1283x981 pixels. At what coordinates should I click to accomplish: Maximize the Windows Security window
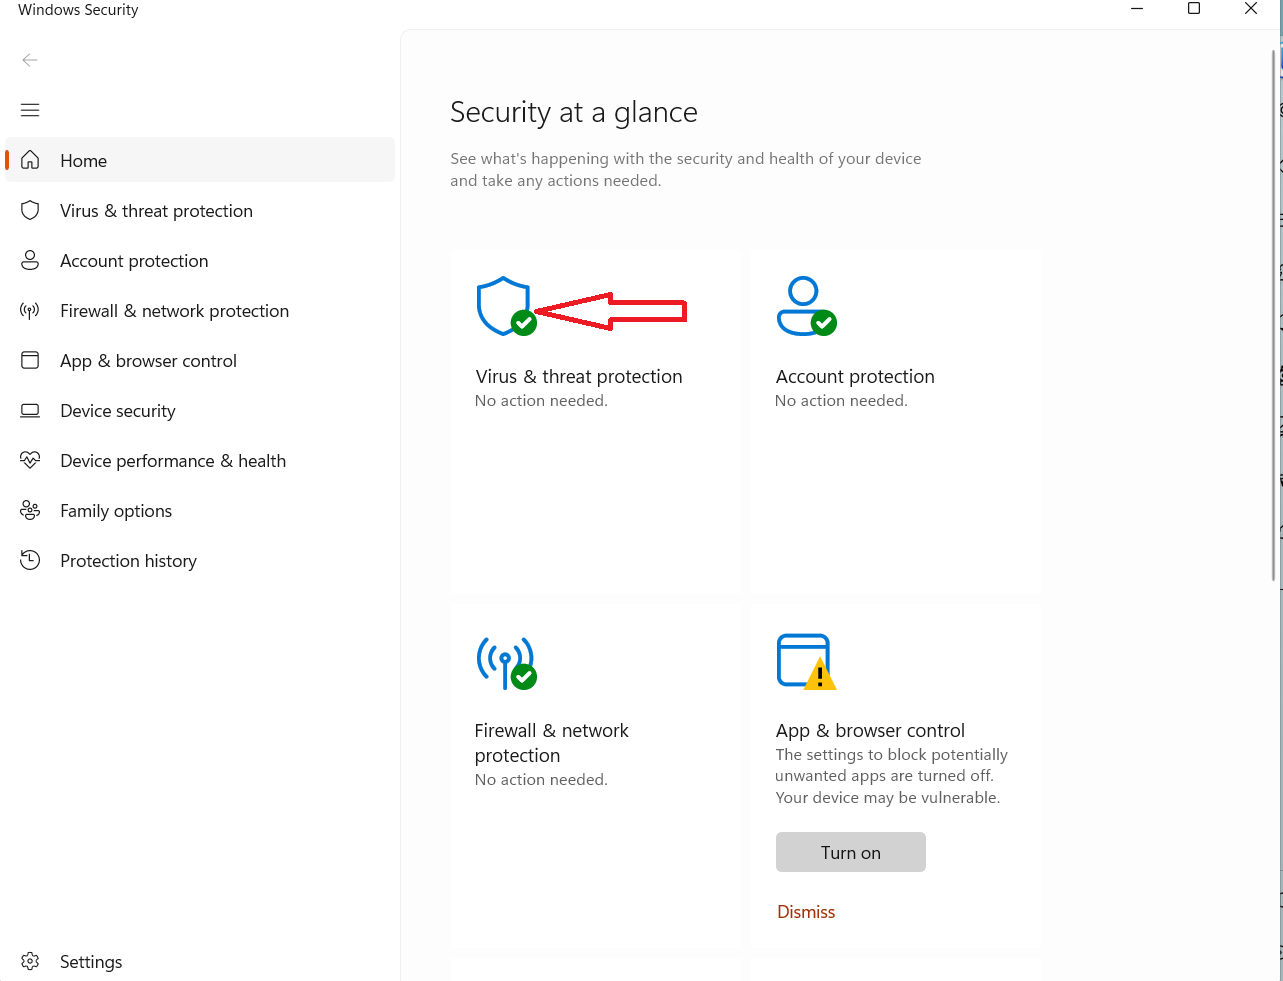[1193, 9]
